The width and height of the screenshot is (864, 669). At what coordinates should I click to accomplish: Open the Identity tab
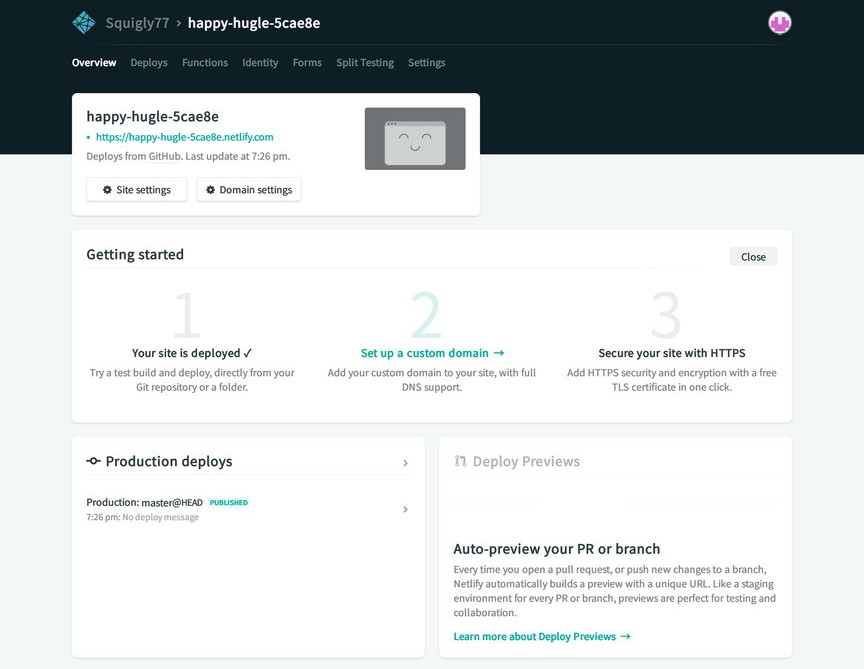click(x=260, y=63)
